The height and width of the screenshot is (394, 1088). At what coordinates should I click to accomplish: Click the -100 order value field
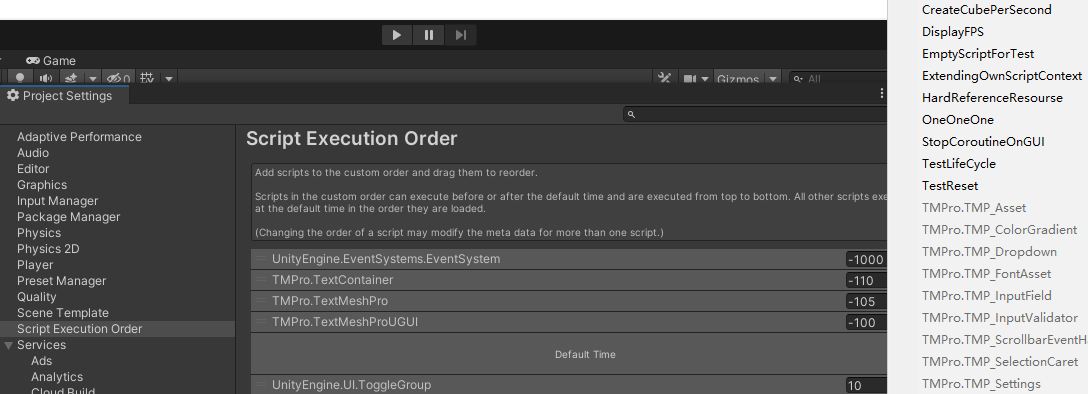pyautogui.click(x=866, y=322)
